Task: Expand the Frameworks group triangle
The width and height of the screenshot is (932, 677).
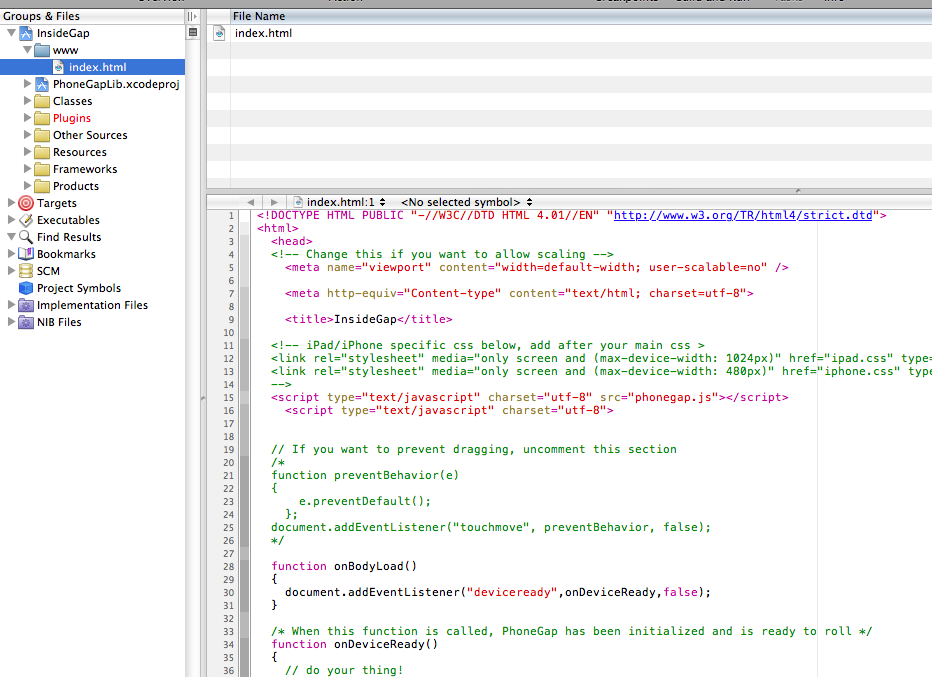Action: coord(27,169)
